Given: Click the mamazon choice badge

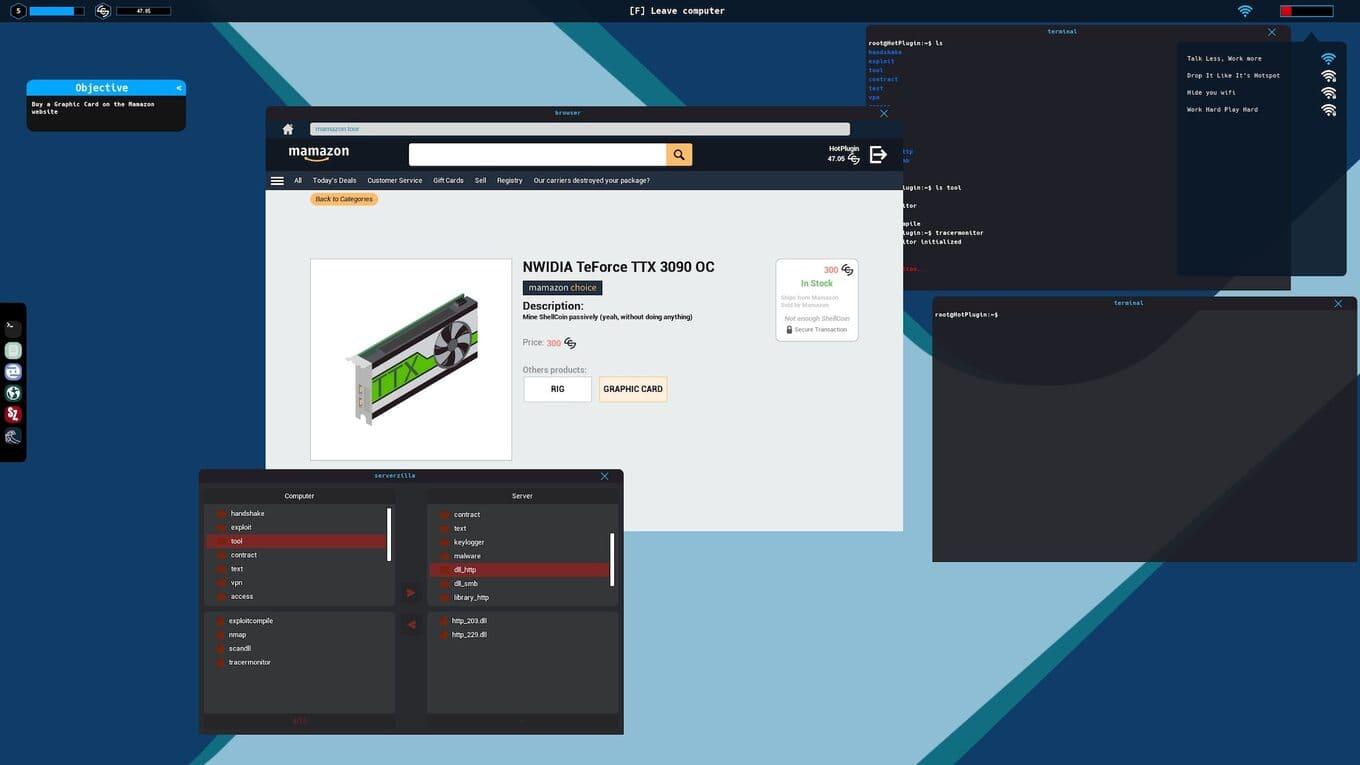Looking at the screenshot, I should pyautogui.click(x=562, y=288).
